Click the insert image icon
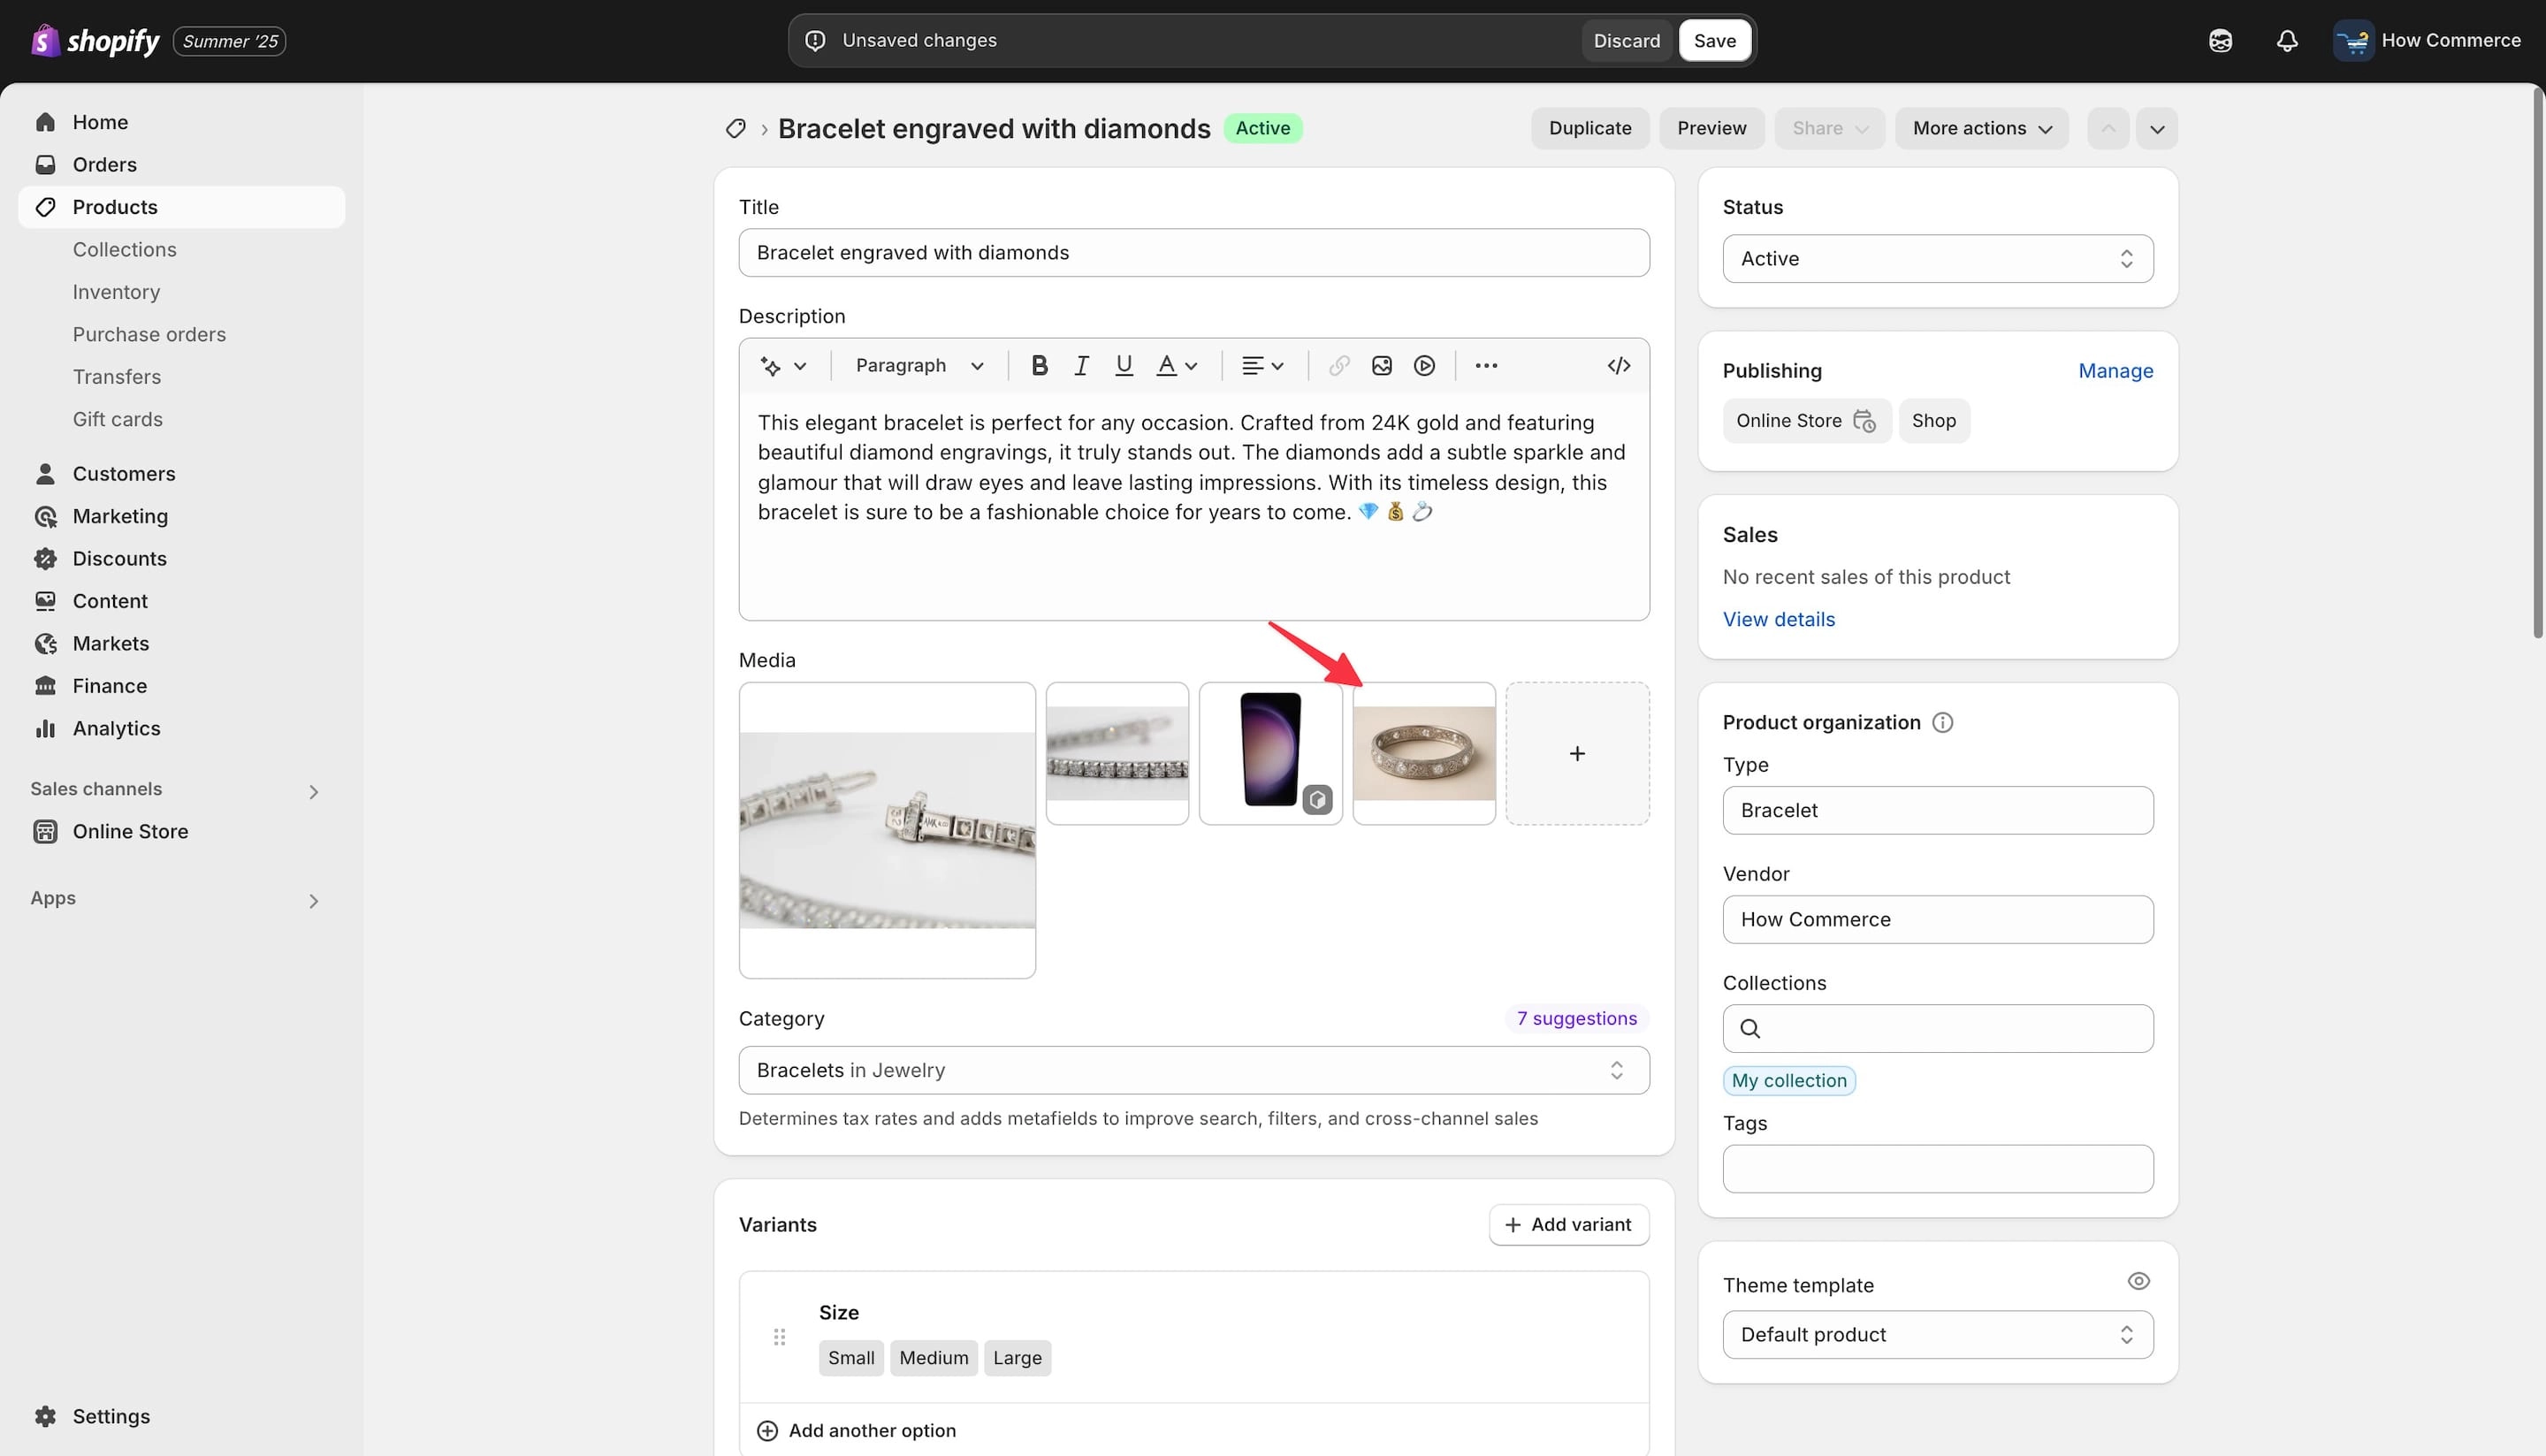 pos(1381,366)
